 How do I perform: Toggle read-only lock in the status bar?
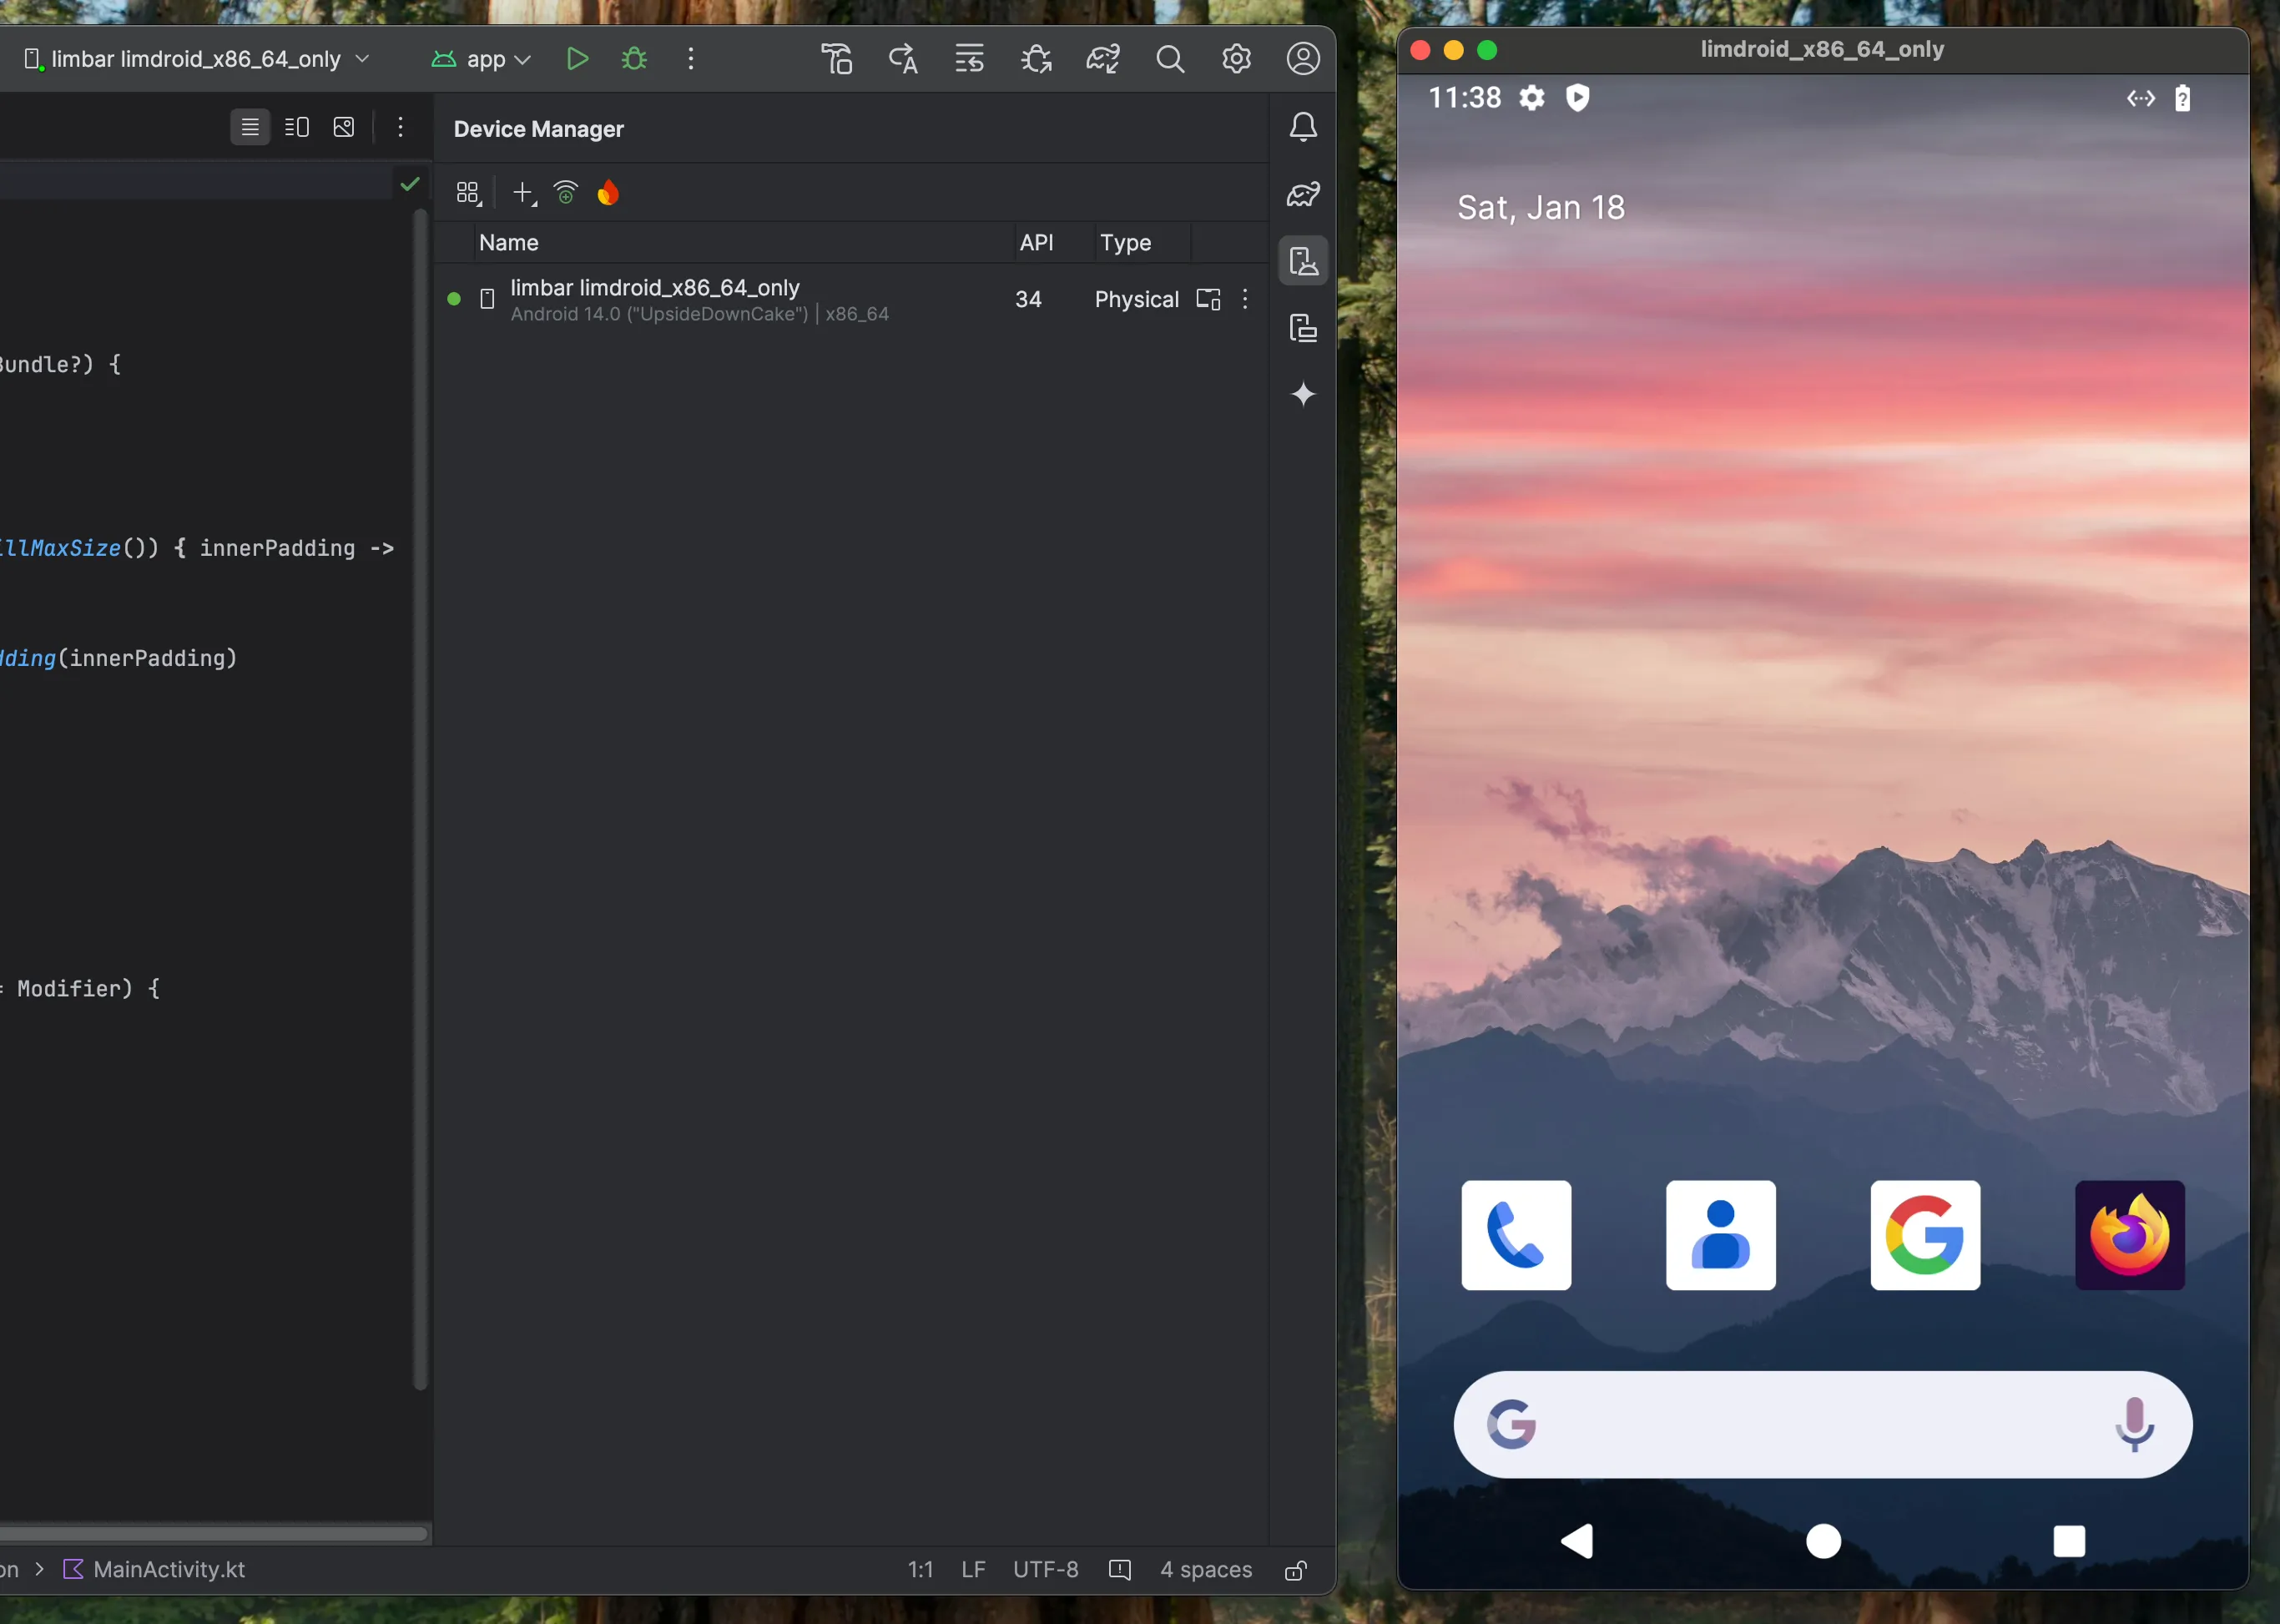[1295, 1570]
